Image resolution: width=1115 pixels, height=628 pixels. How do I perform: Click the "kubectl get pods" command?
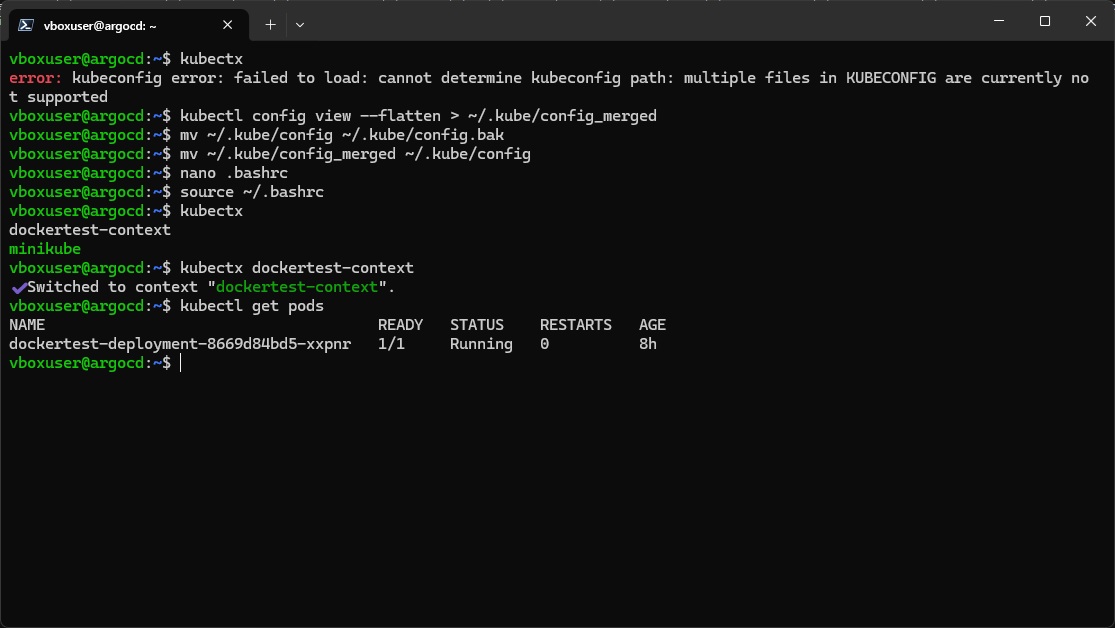click(x=252, y=307)
